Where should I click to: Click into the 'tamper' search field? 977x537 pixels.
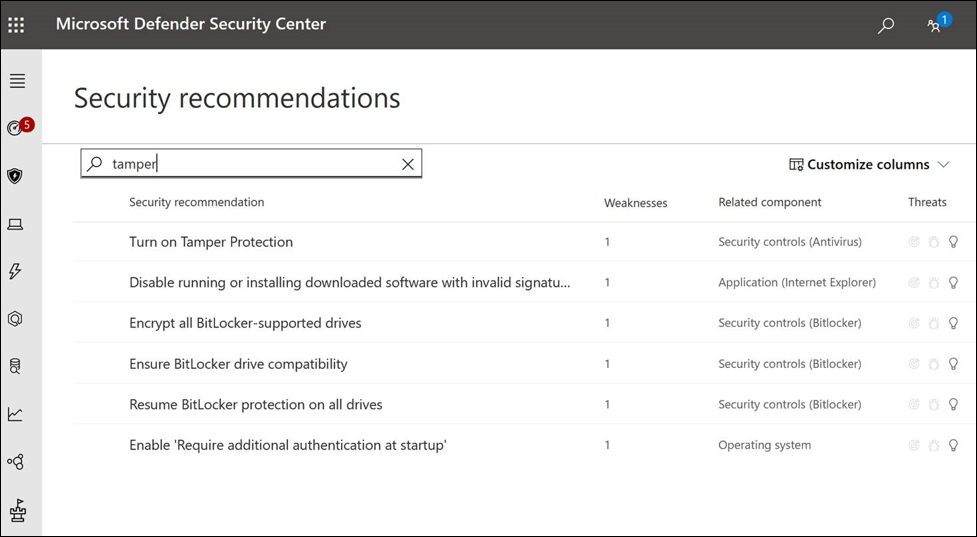point(251,164)
